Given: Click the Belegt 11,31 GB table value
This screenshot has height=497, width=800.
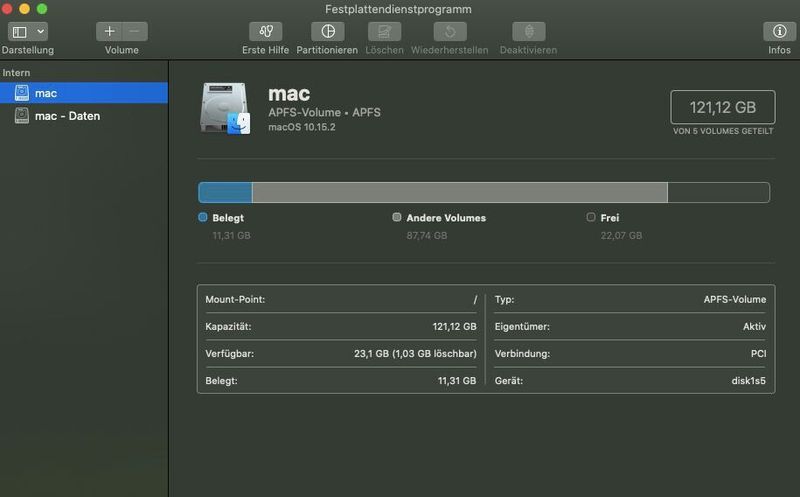Looking at the screenshot, I should [457, 381].
